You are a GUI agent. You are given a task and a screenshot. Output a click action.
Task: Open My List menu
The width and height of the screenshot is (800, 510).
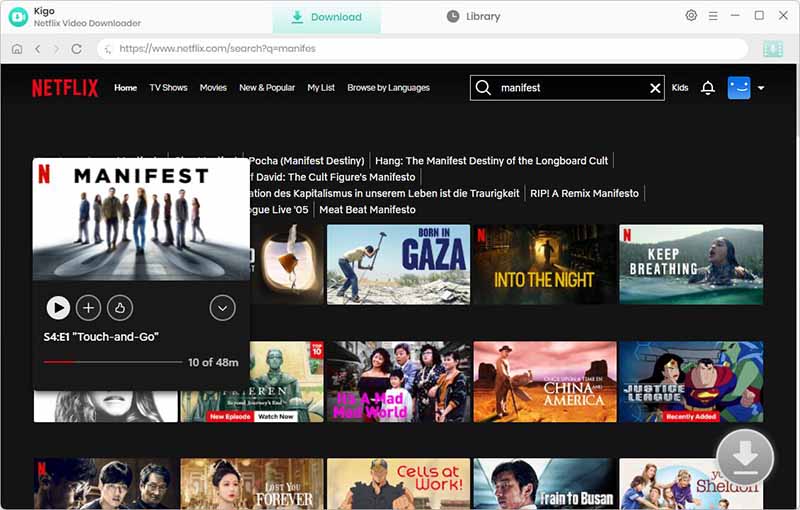pos(321,88)
